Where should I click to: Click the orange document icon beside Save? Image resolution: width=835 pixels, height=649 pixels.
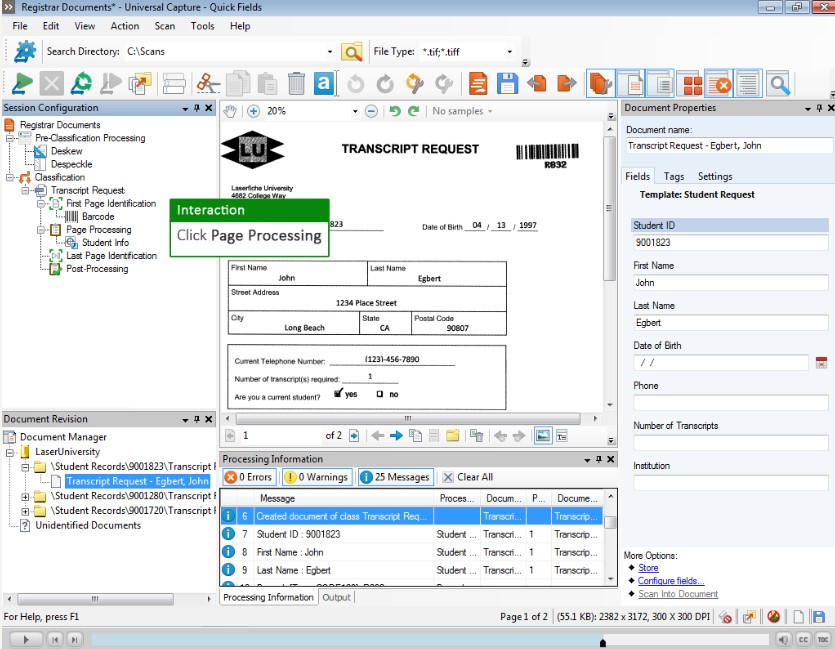pos(478,84)
